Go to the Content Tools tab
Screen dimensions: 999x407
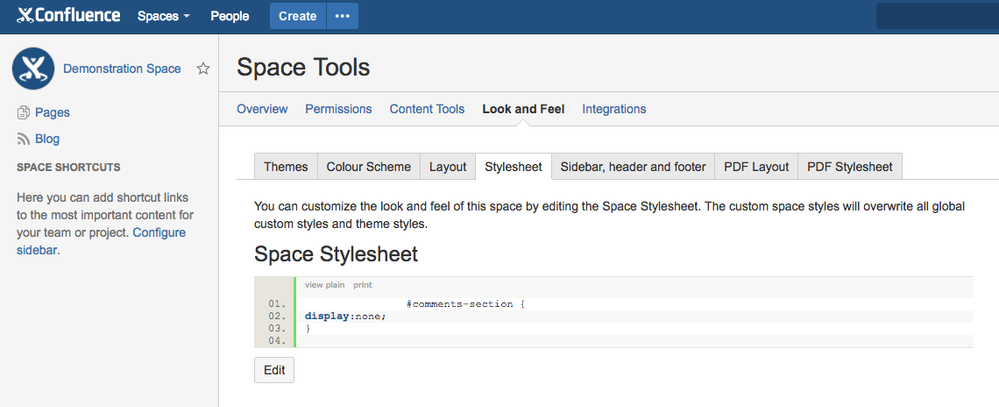pos(427,109)
